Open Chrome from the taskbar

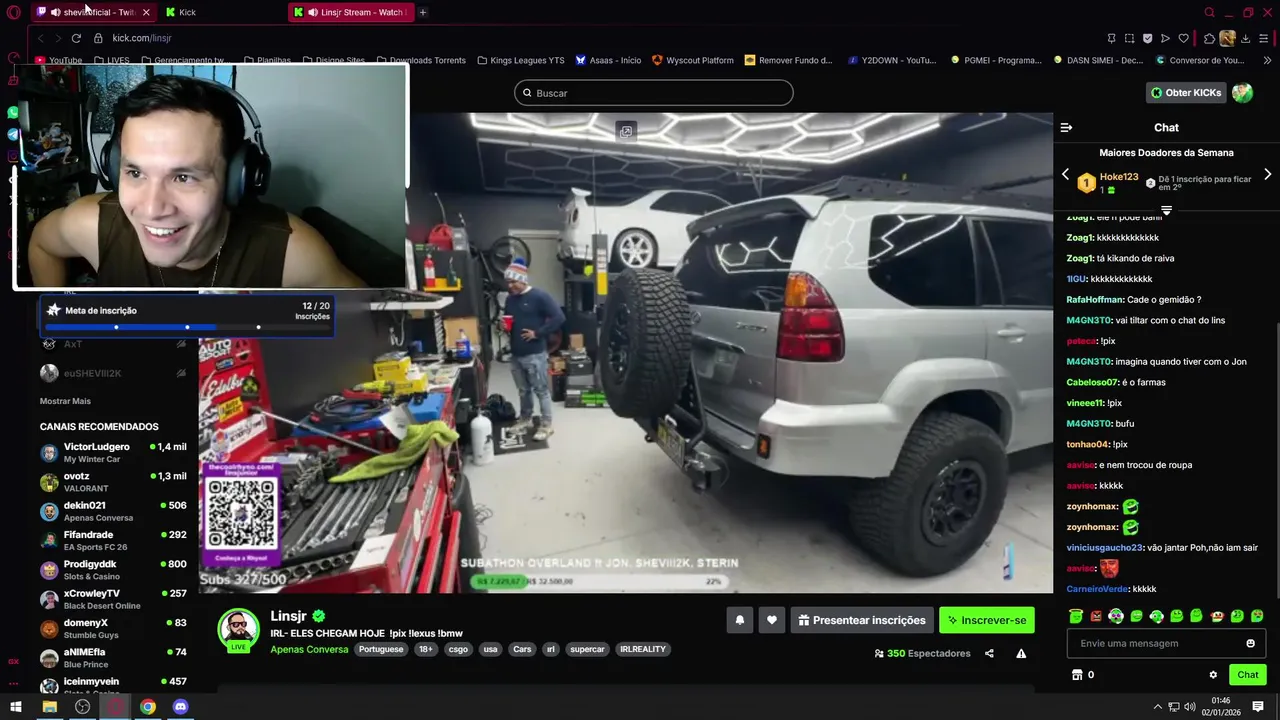[x=148, y=707]
